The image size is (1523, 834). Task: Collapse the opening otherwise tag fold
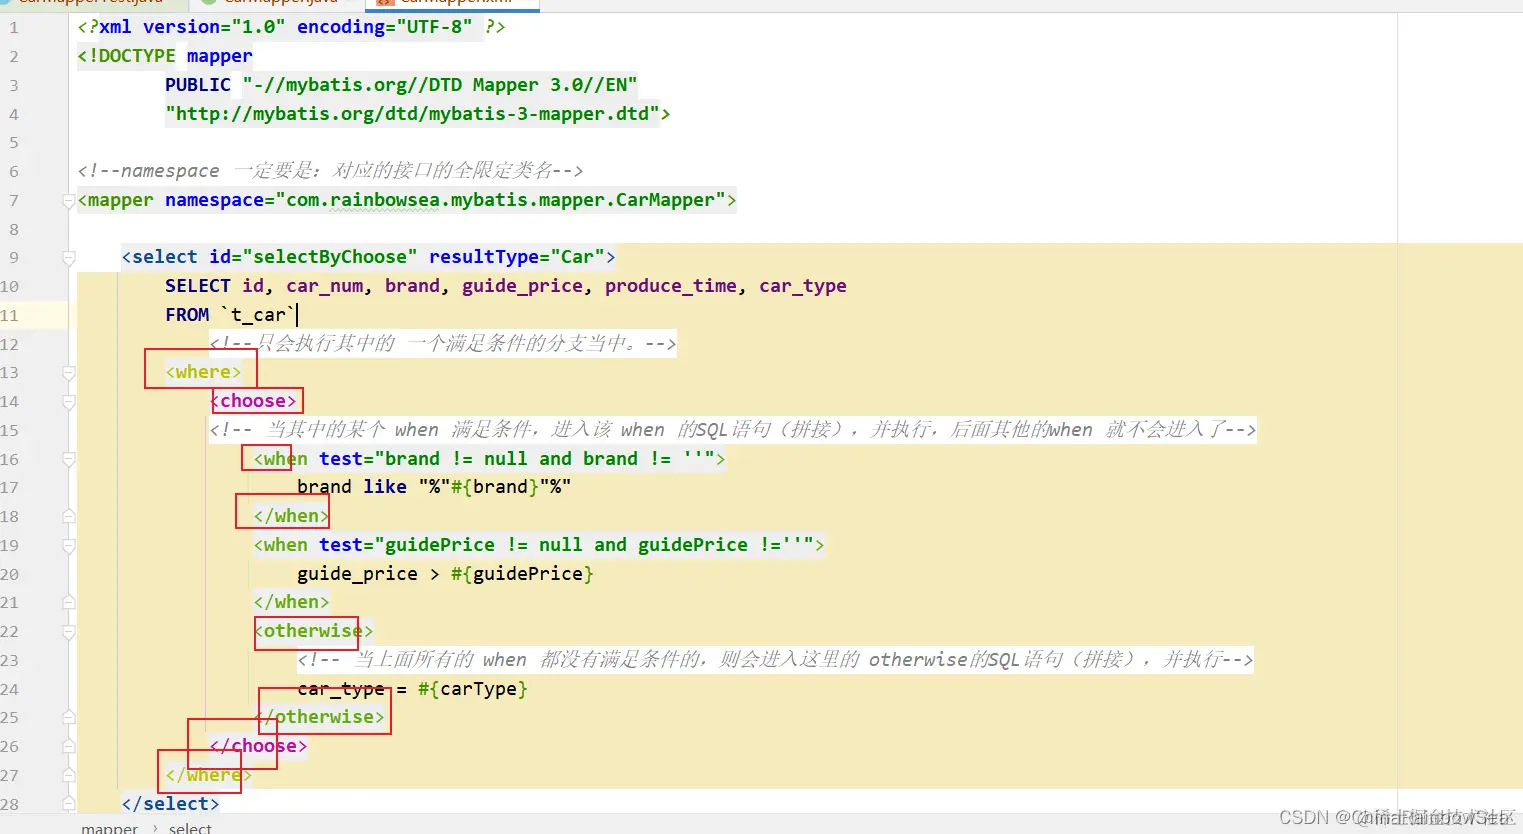[69, 631]
